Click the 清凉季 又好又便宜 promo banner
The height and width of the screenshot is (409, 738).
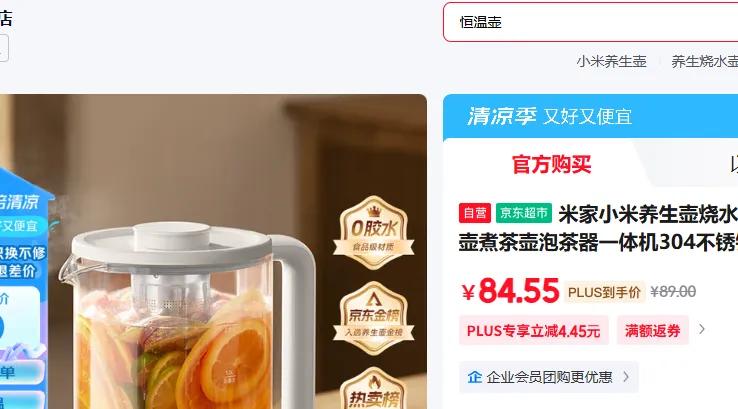click(x=590, y=116)
